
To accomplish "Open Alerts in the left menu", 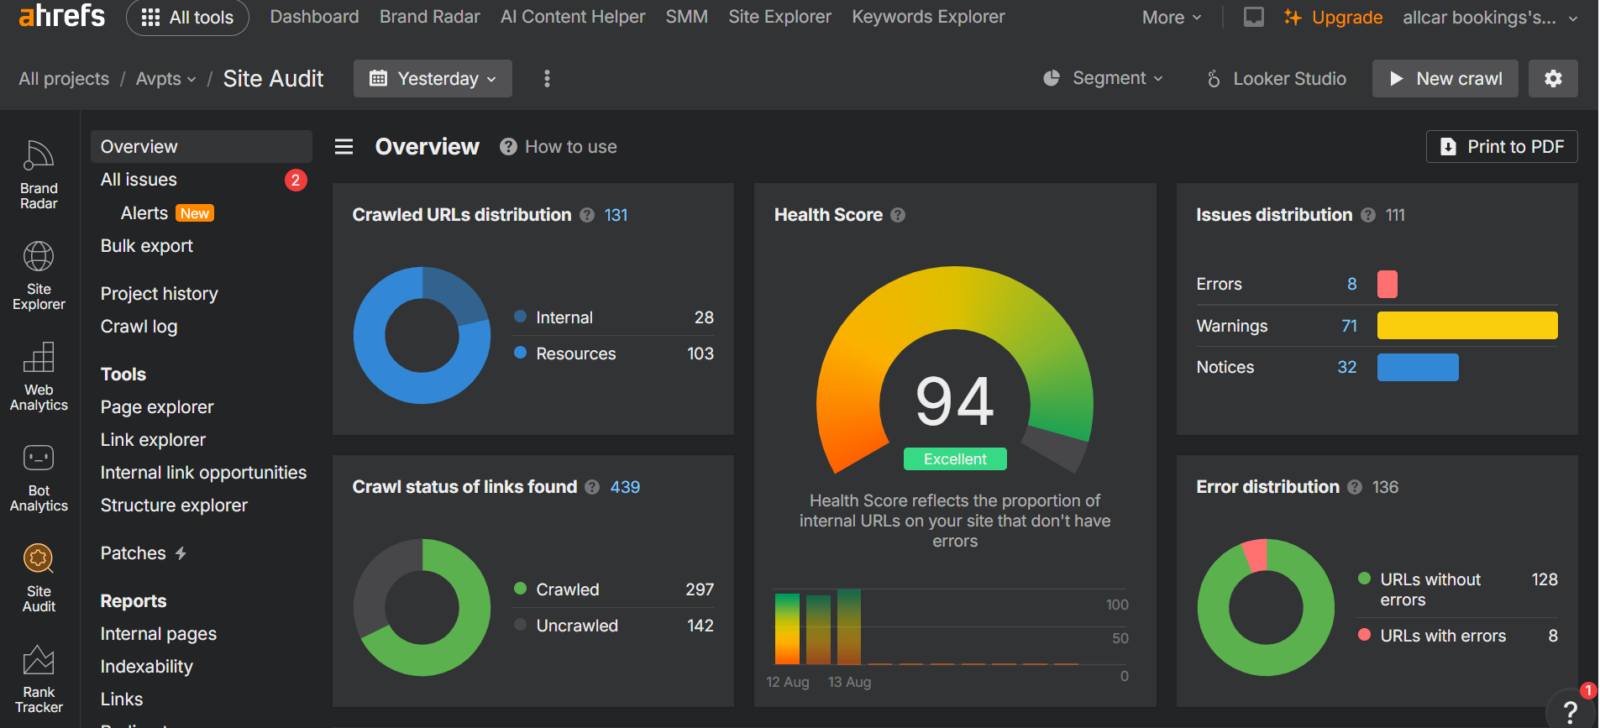I will point(144,213).
